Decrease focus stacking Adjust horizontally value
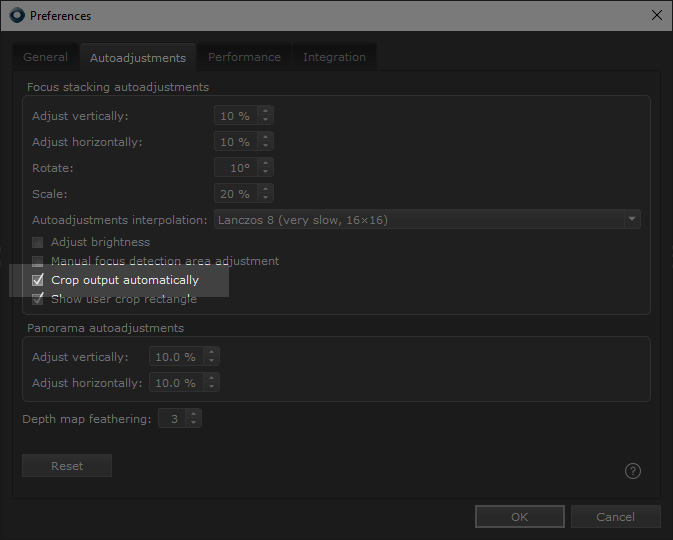The width and height of the screenshot is (673, 540). coord(265,147)
